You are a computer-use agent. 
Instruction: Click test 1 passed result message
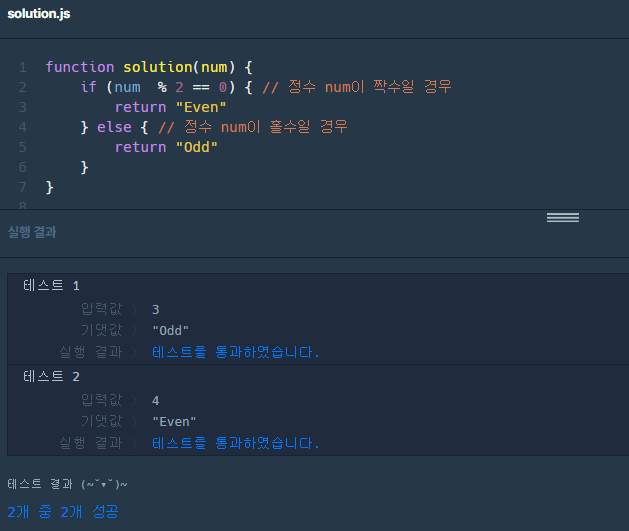pyautogui.click(x=235, y=352)
